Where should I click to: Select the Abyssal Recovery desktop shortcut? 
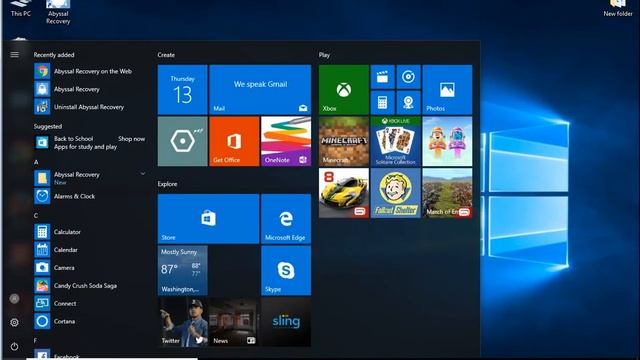(x=58, y=12)
